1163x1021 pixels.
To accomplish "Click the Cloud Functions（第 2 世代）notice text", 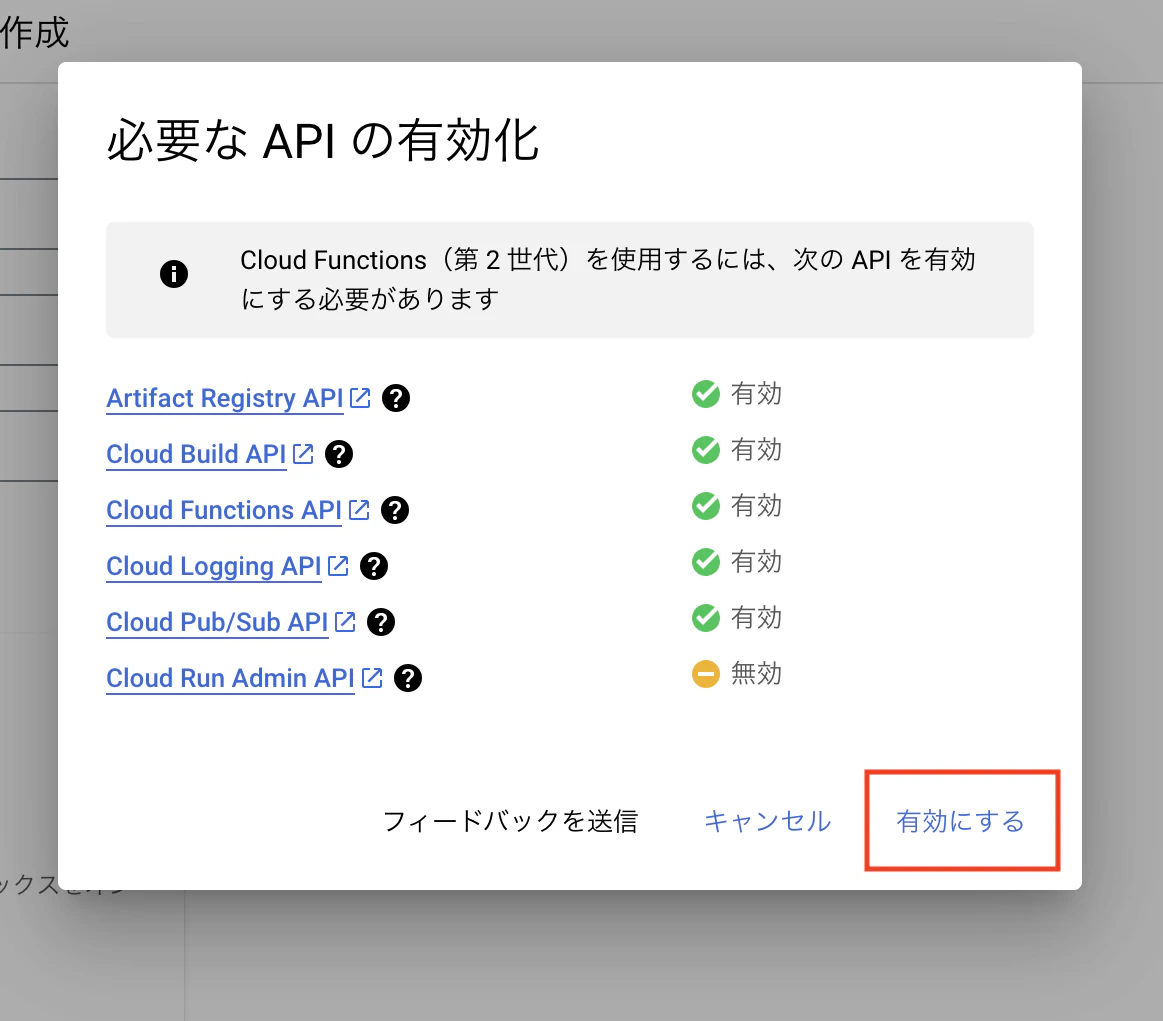I will click(607, 280).
